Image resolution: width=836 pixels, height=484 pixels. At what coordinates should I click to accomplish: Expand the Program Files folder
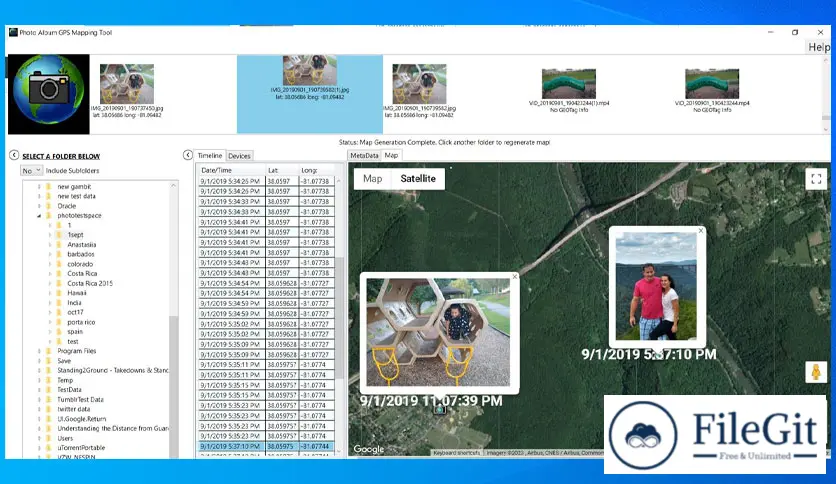tap(39, 351)
